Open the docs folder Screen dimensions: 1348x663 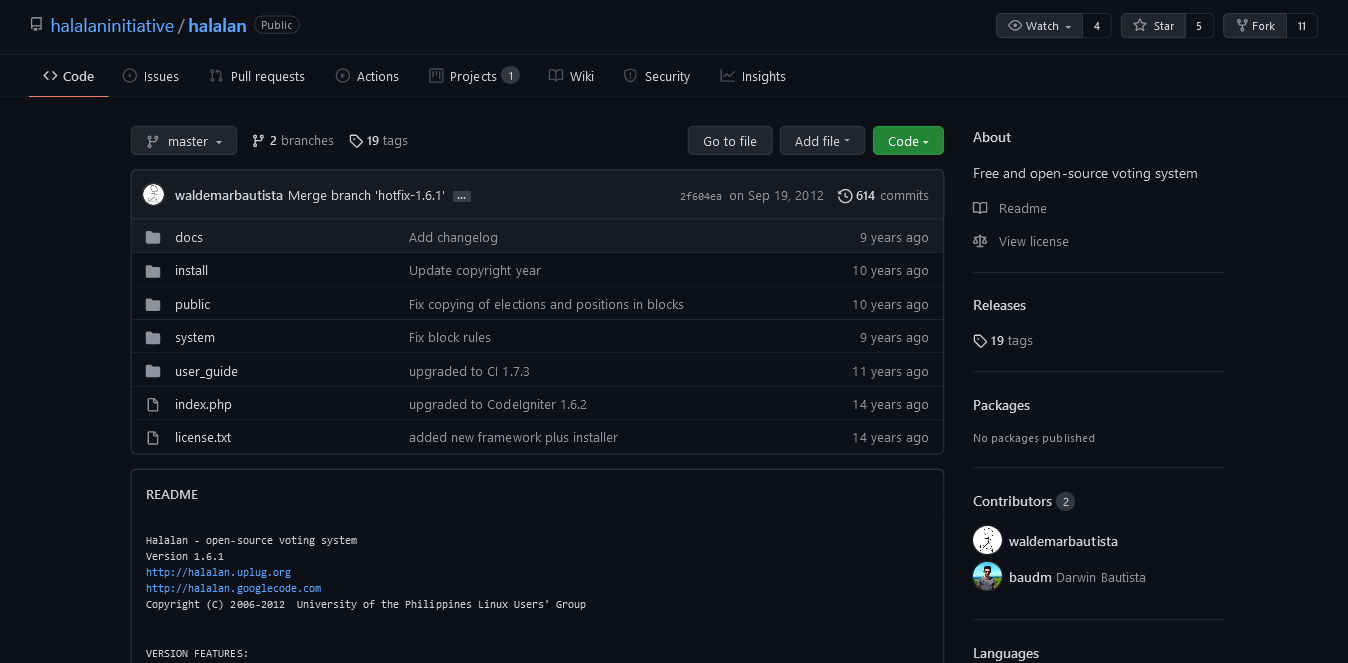click(x=189, y=237)
